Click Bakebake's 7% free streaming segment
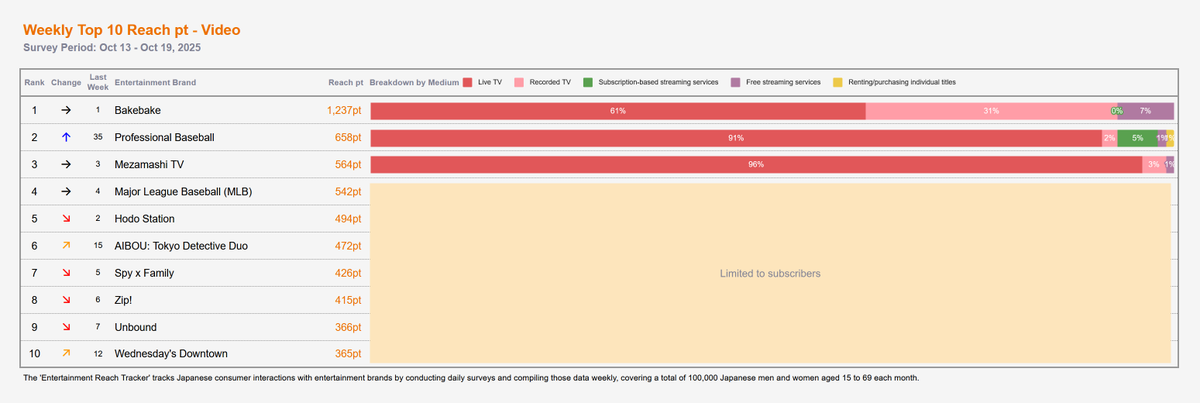1200x403 pixels. [1147, 110]
